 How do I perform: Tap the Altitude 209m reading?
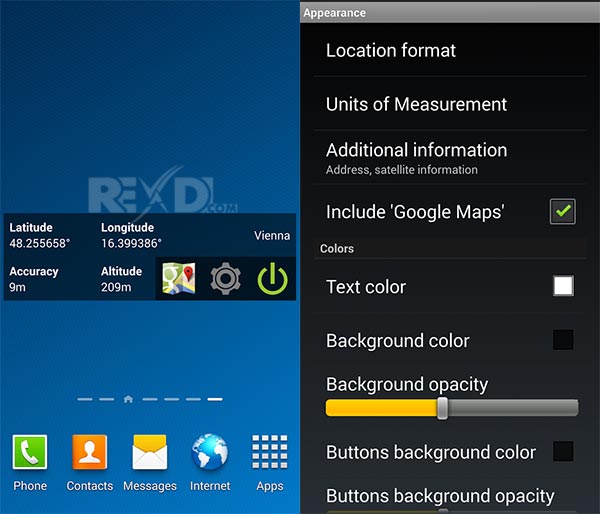tap(121, 279)
